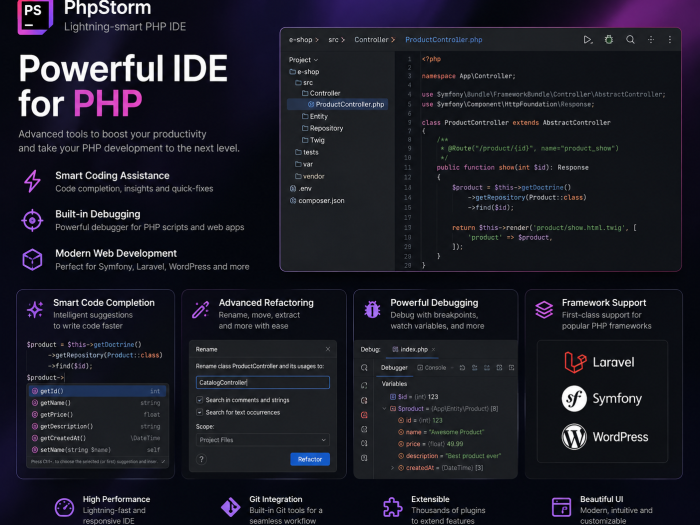Image resolution: width=700 pixels, height=525 pixels.
Task: Close the Rename dialog with X
Action: (x=328, y=349)
